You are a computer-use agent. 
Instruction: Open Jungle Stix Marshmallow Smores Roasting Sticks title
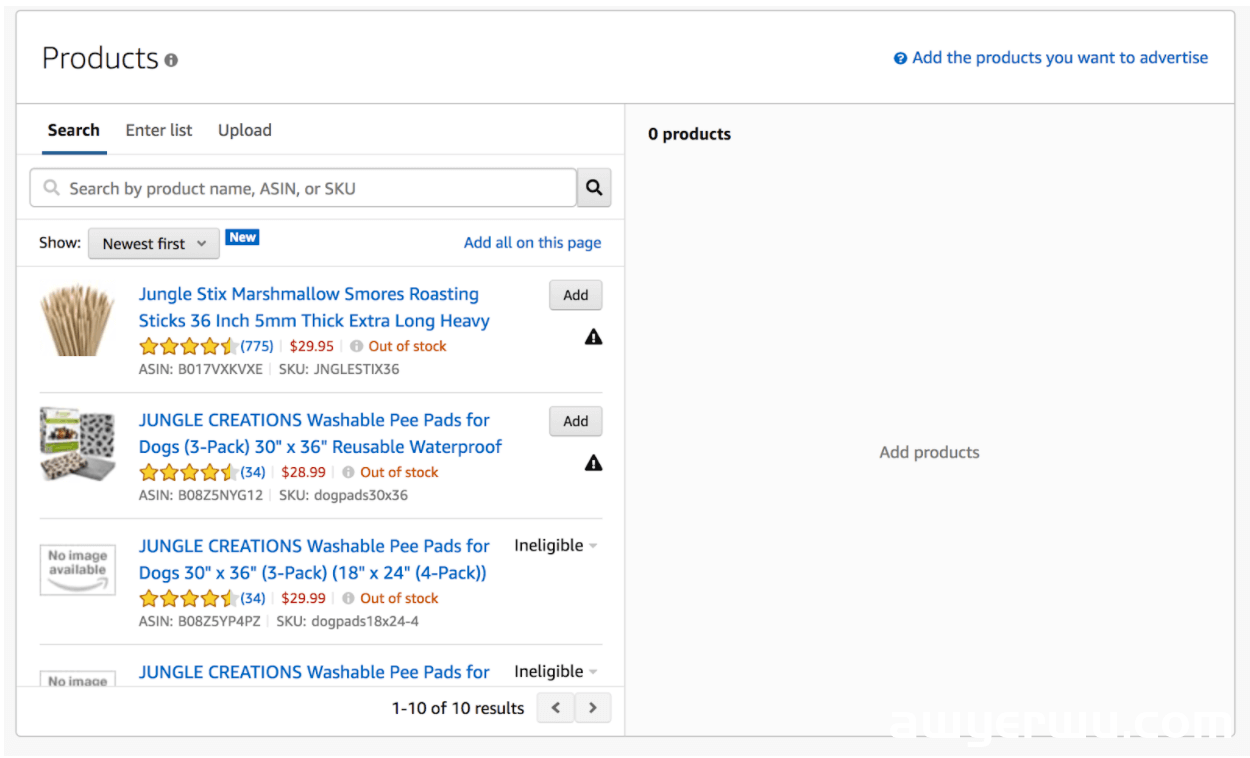pos(314,307)
